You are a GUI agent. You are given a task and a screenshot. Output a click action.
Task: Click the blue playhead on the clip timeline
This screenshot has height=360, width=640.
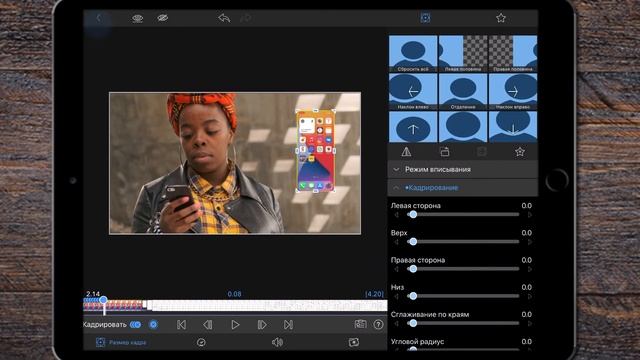coord(104,300)
